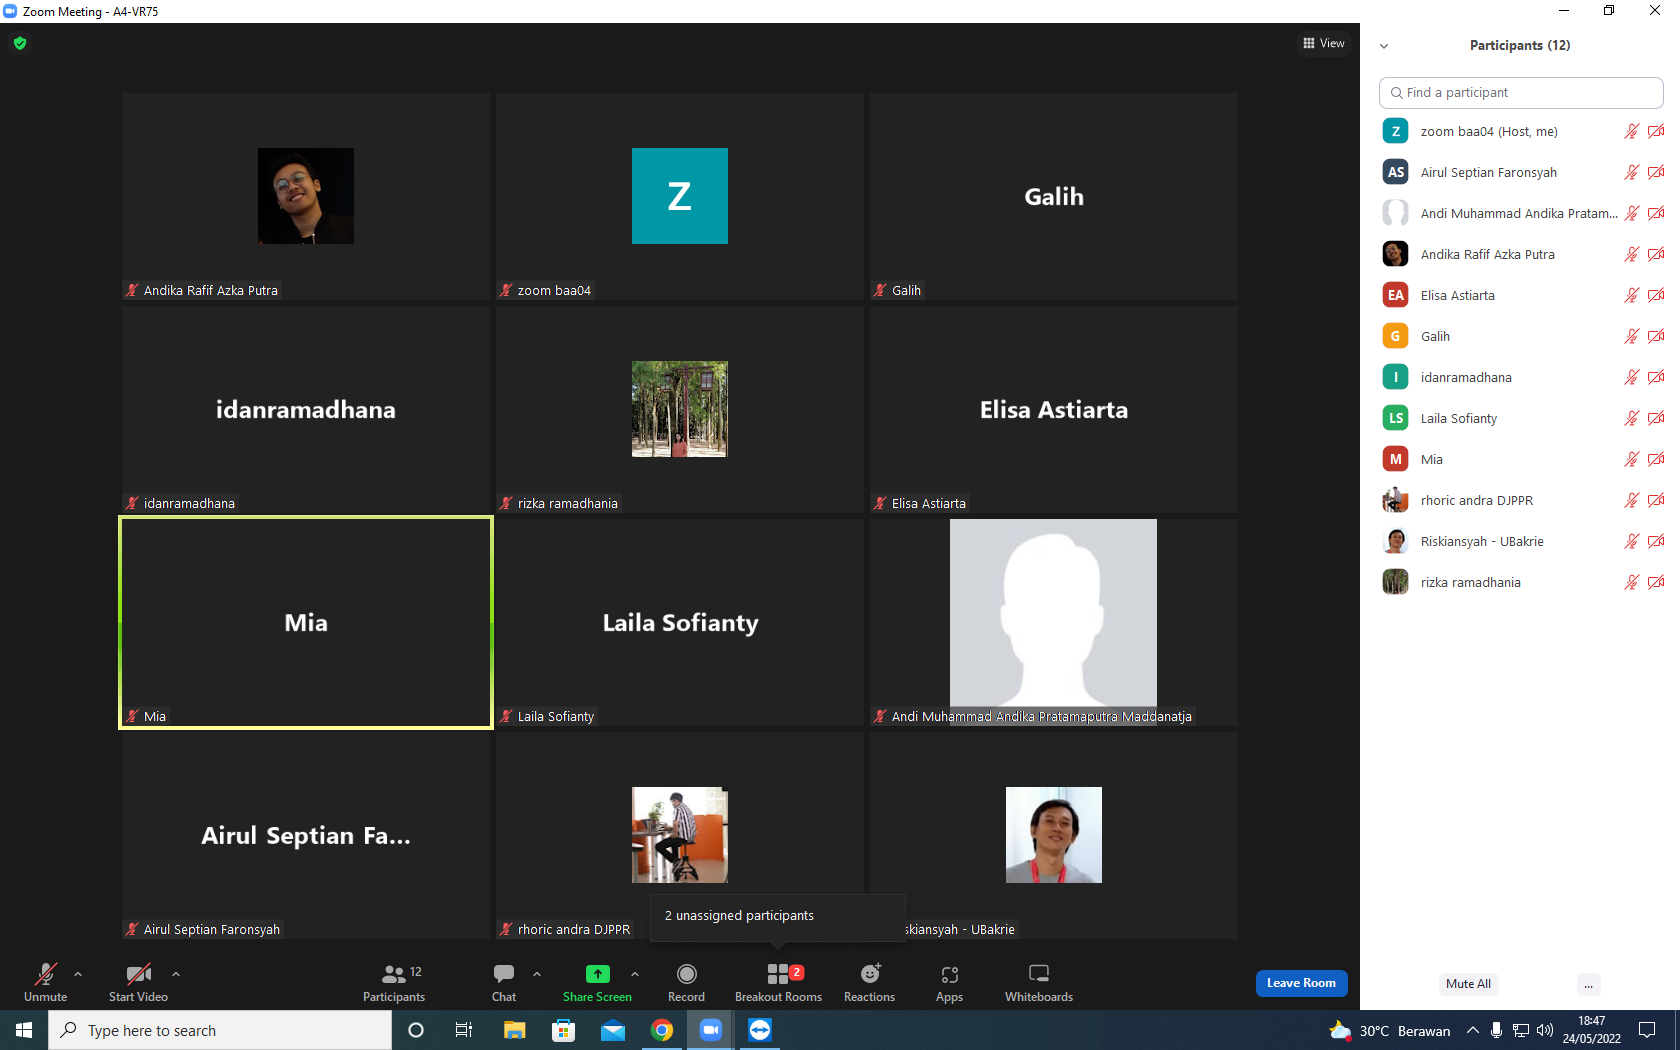Image resolution: width=1680 pixels, height=1050 pixels.
Task: Open Windows notification center icon
Action: tap(1647, 1030)
